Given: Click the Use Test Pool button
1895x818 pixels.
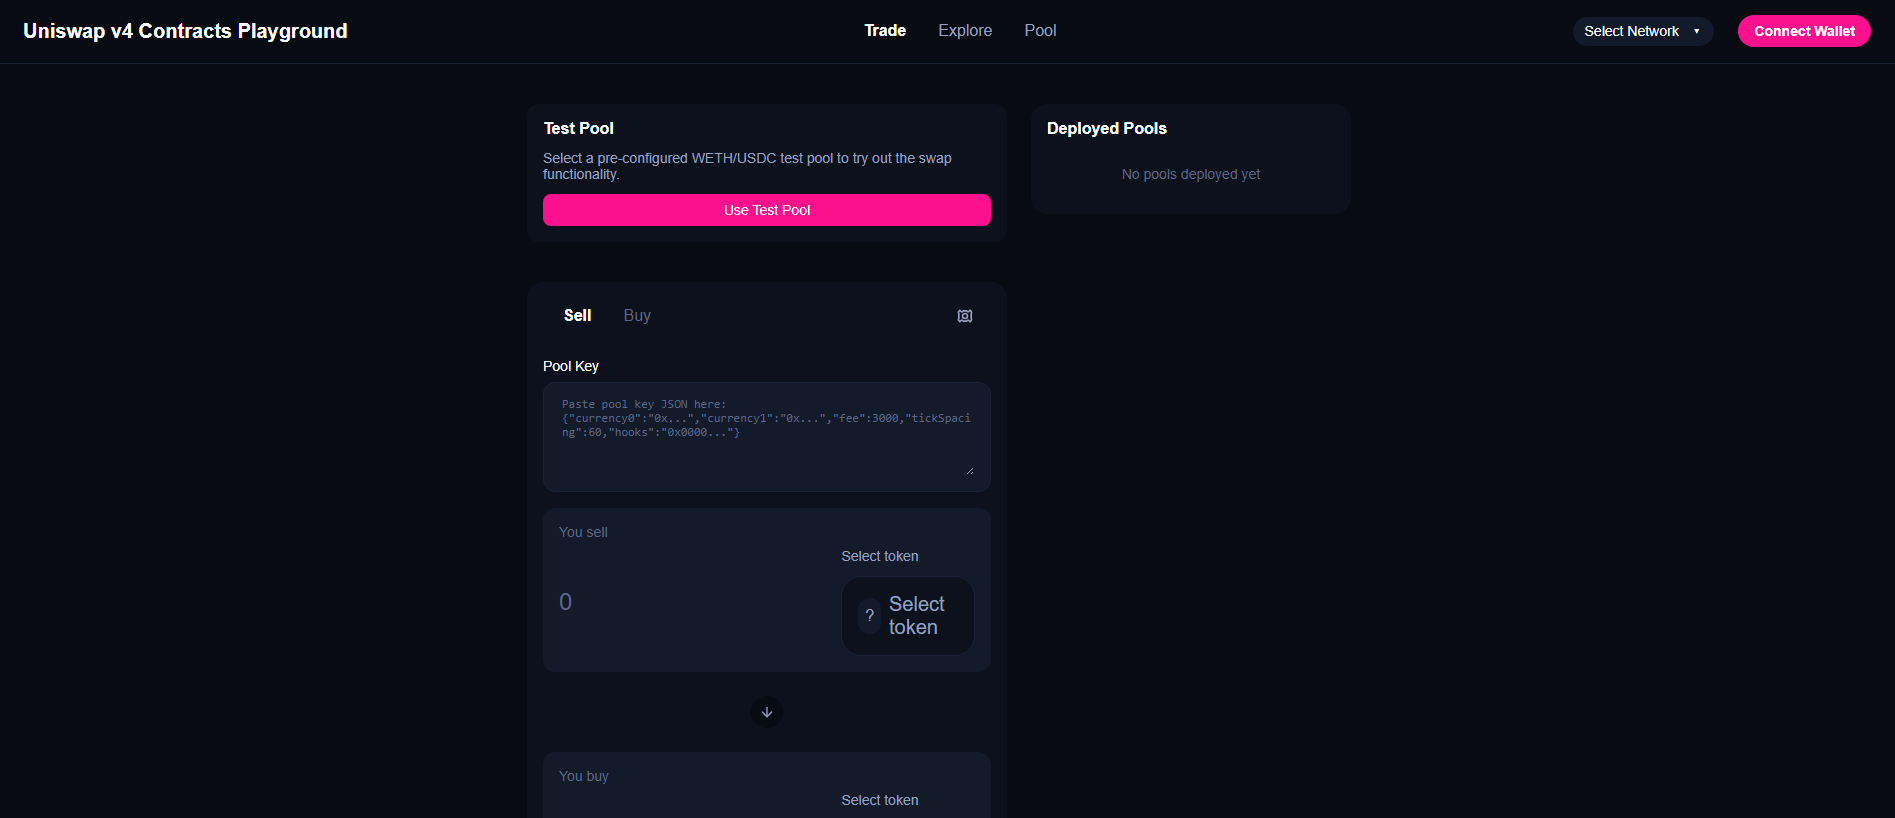Looking at the screenshot, I should (x=767, y=210).
